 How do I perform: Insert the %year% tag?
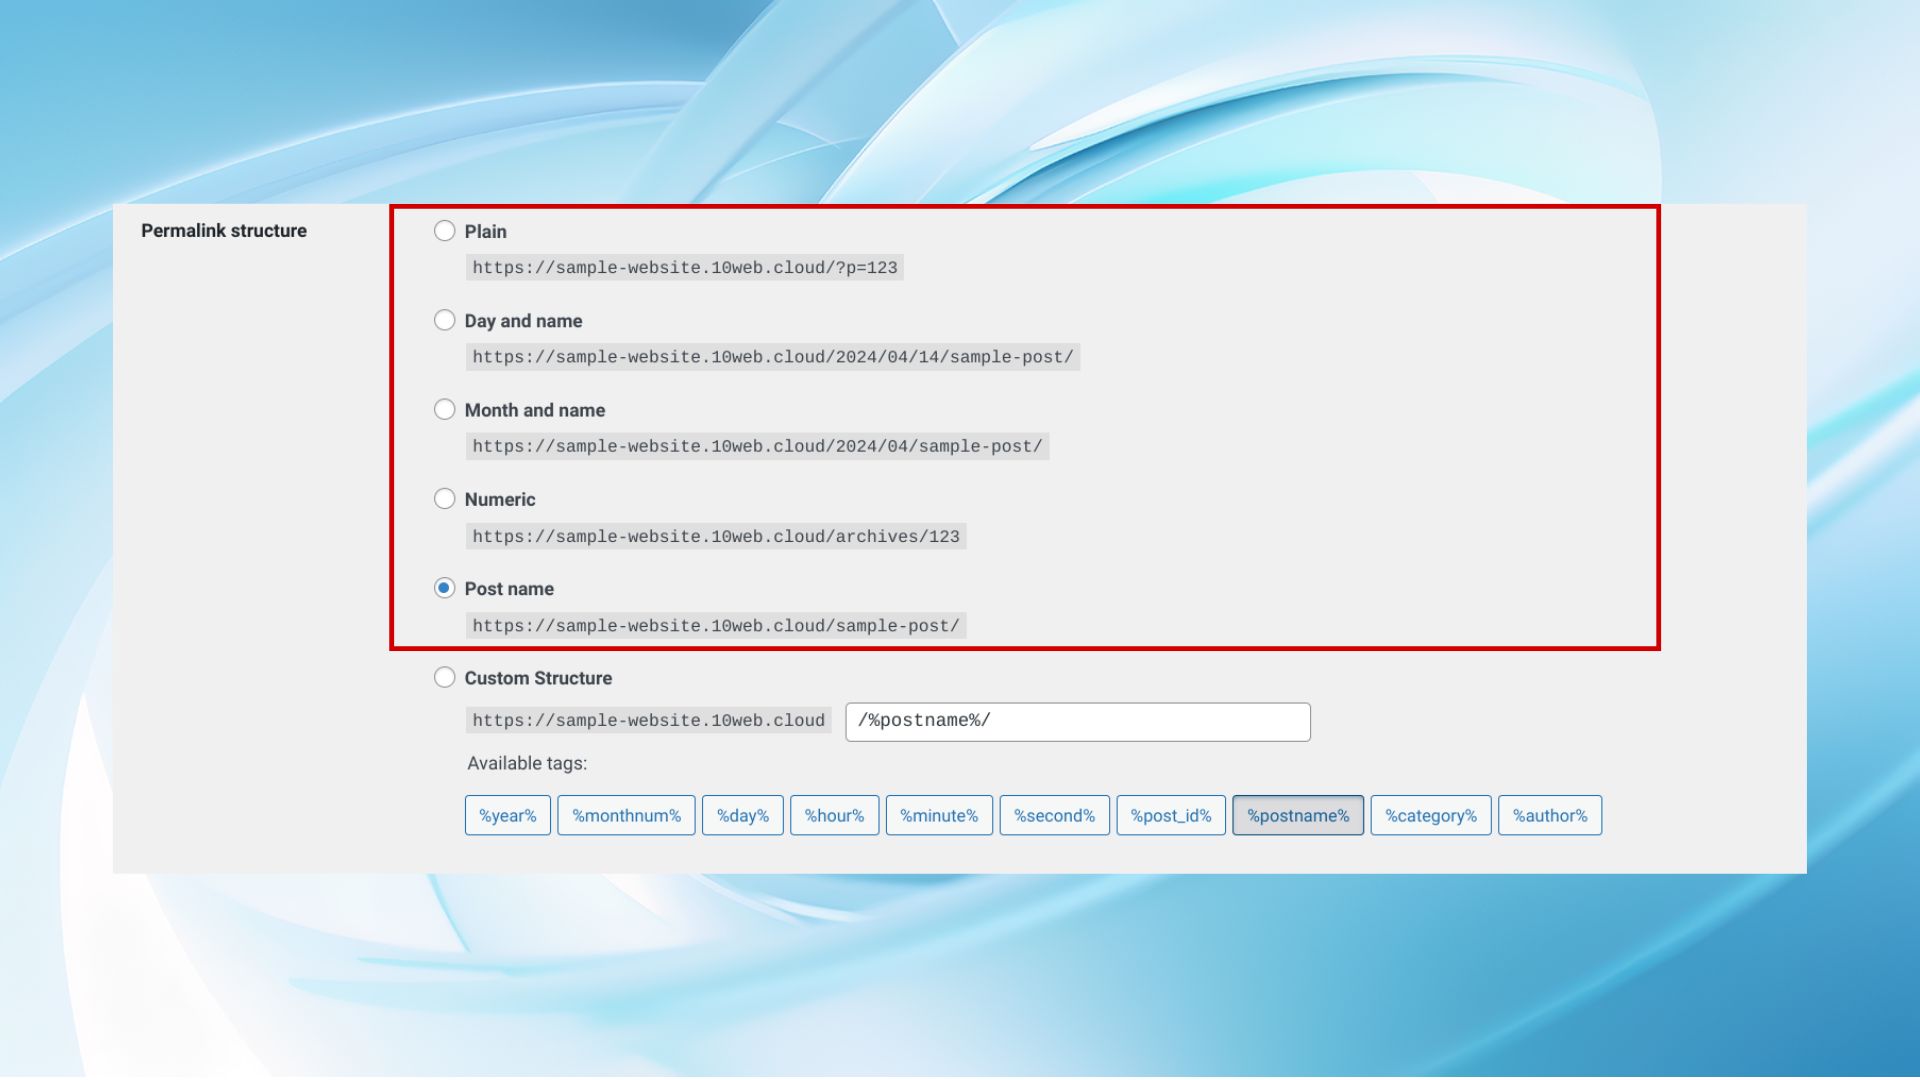click(507, 815)
